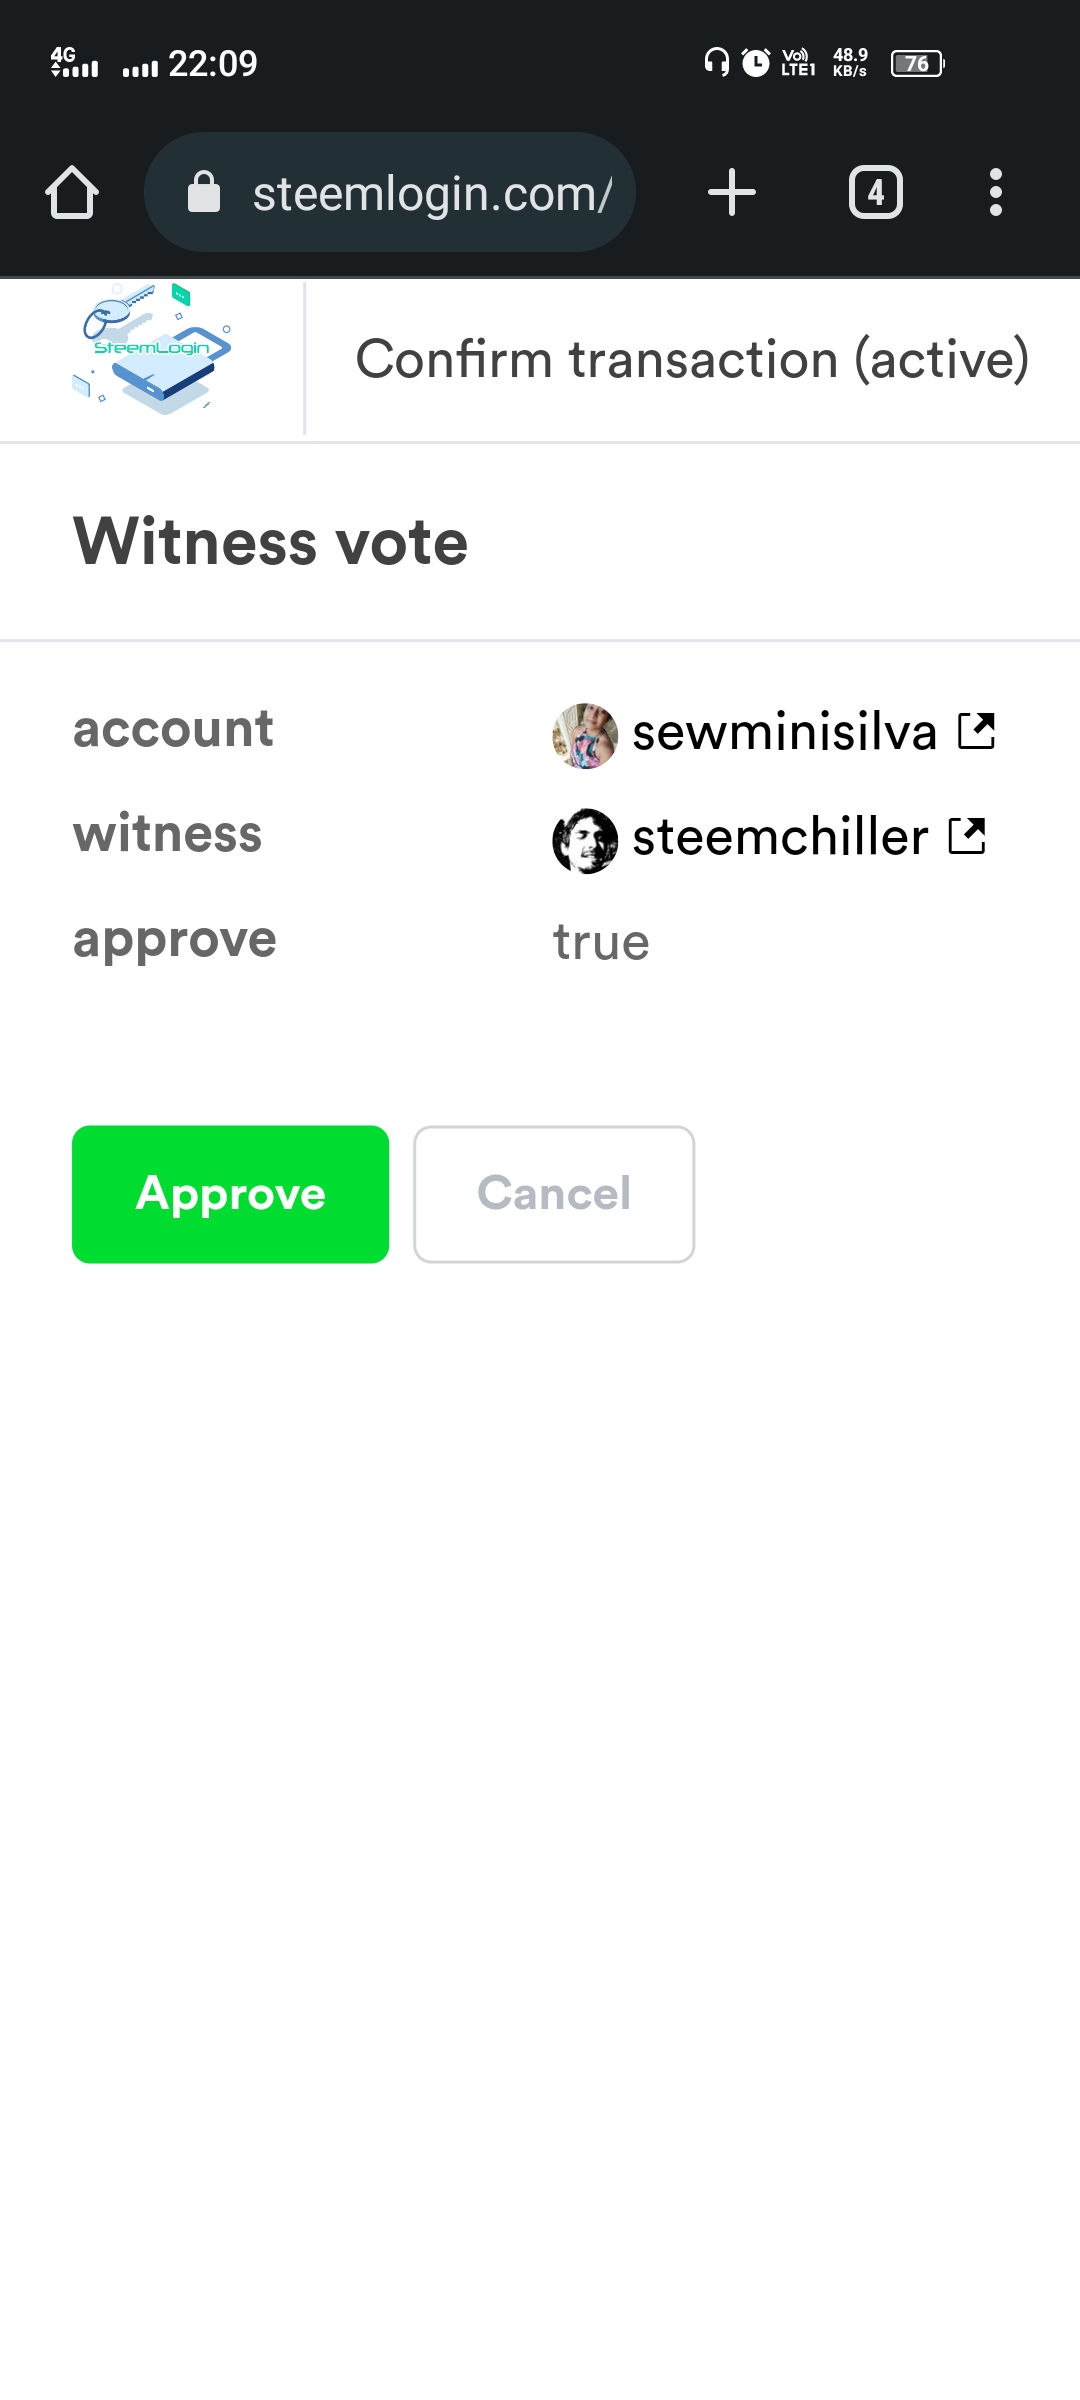Open the steemchiller witness link
This screenshot has width=1080, height=2400.
click(780, 837)
